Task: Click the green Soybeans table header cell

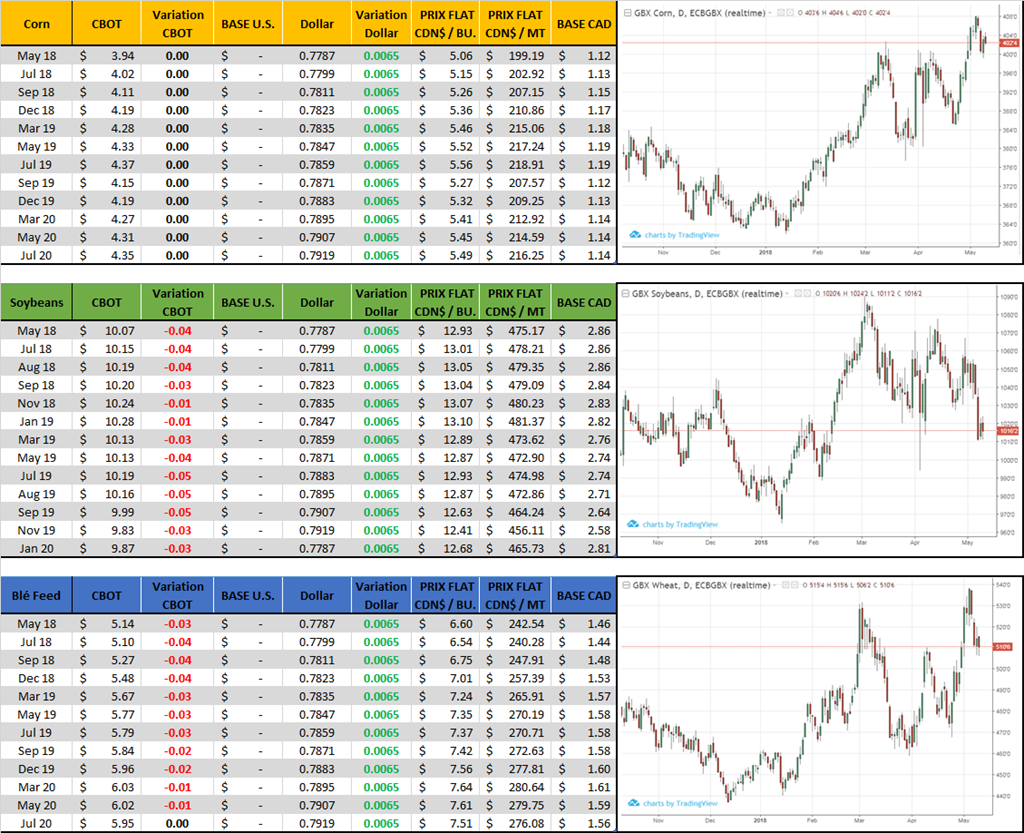Action: pyautogui.click(x=37, y=302)
